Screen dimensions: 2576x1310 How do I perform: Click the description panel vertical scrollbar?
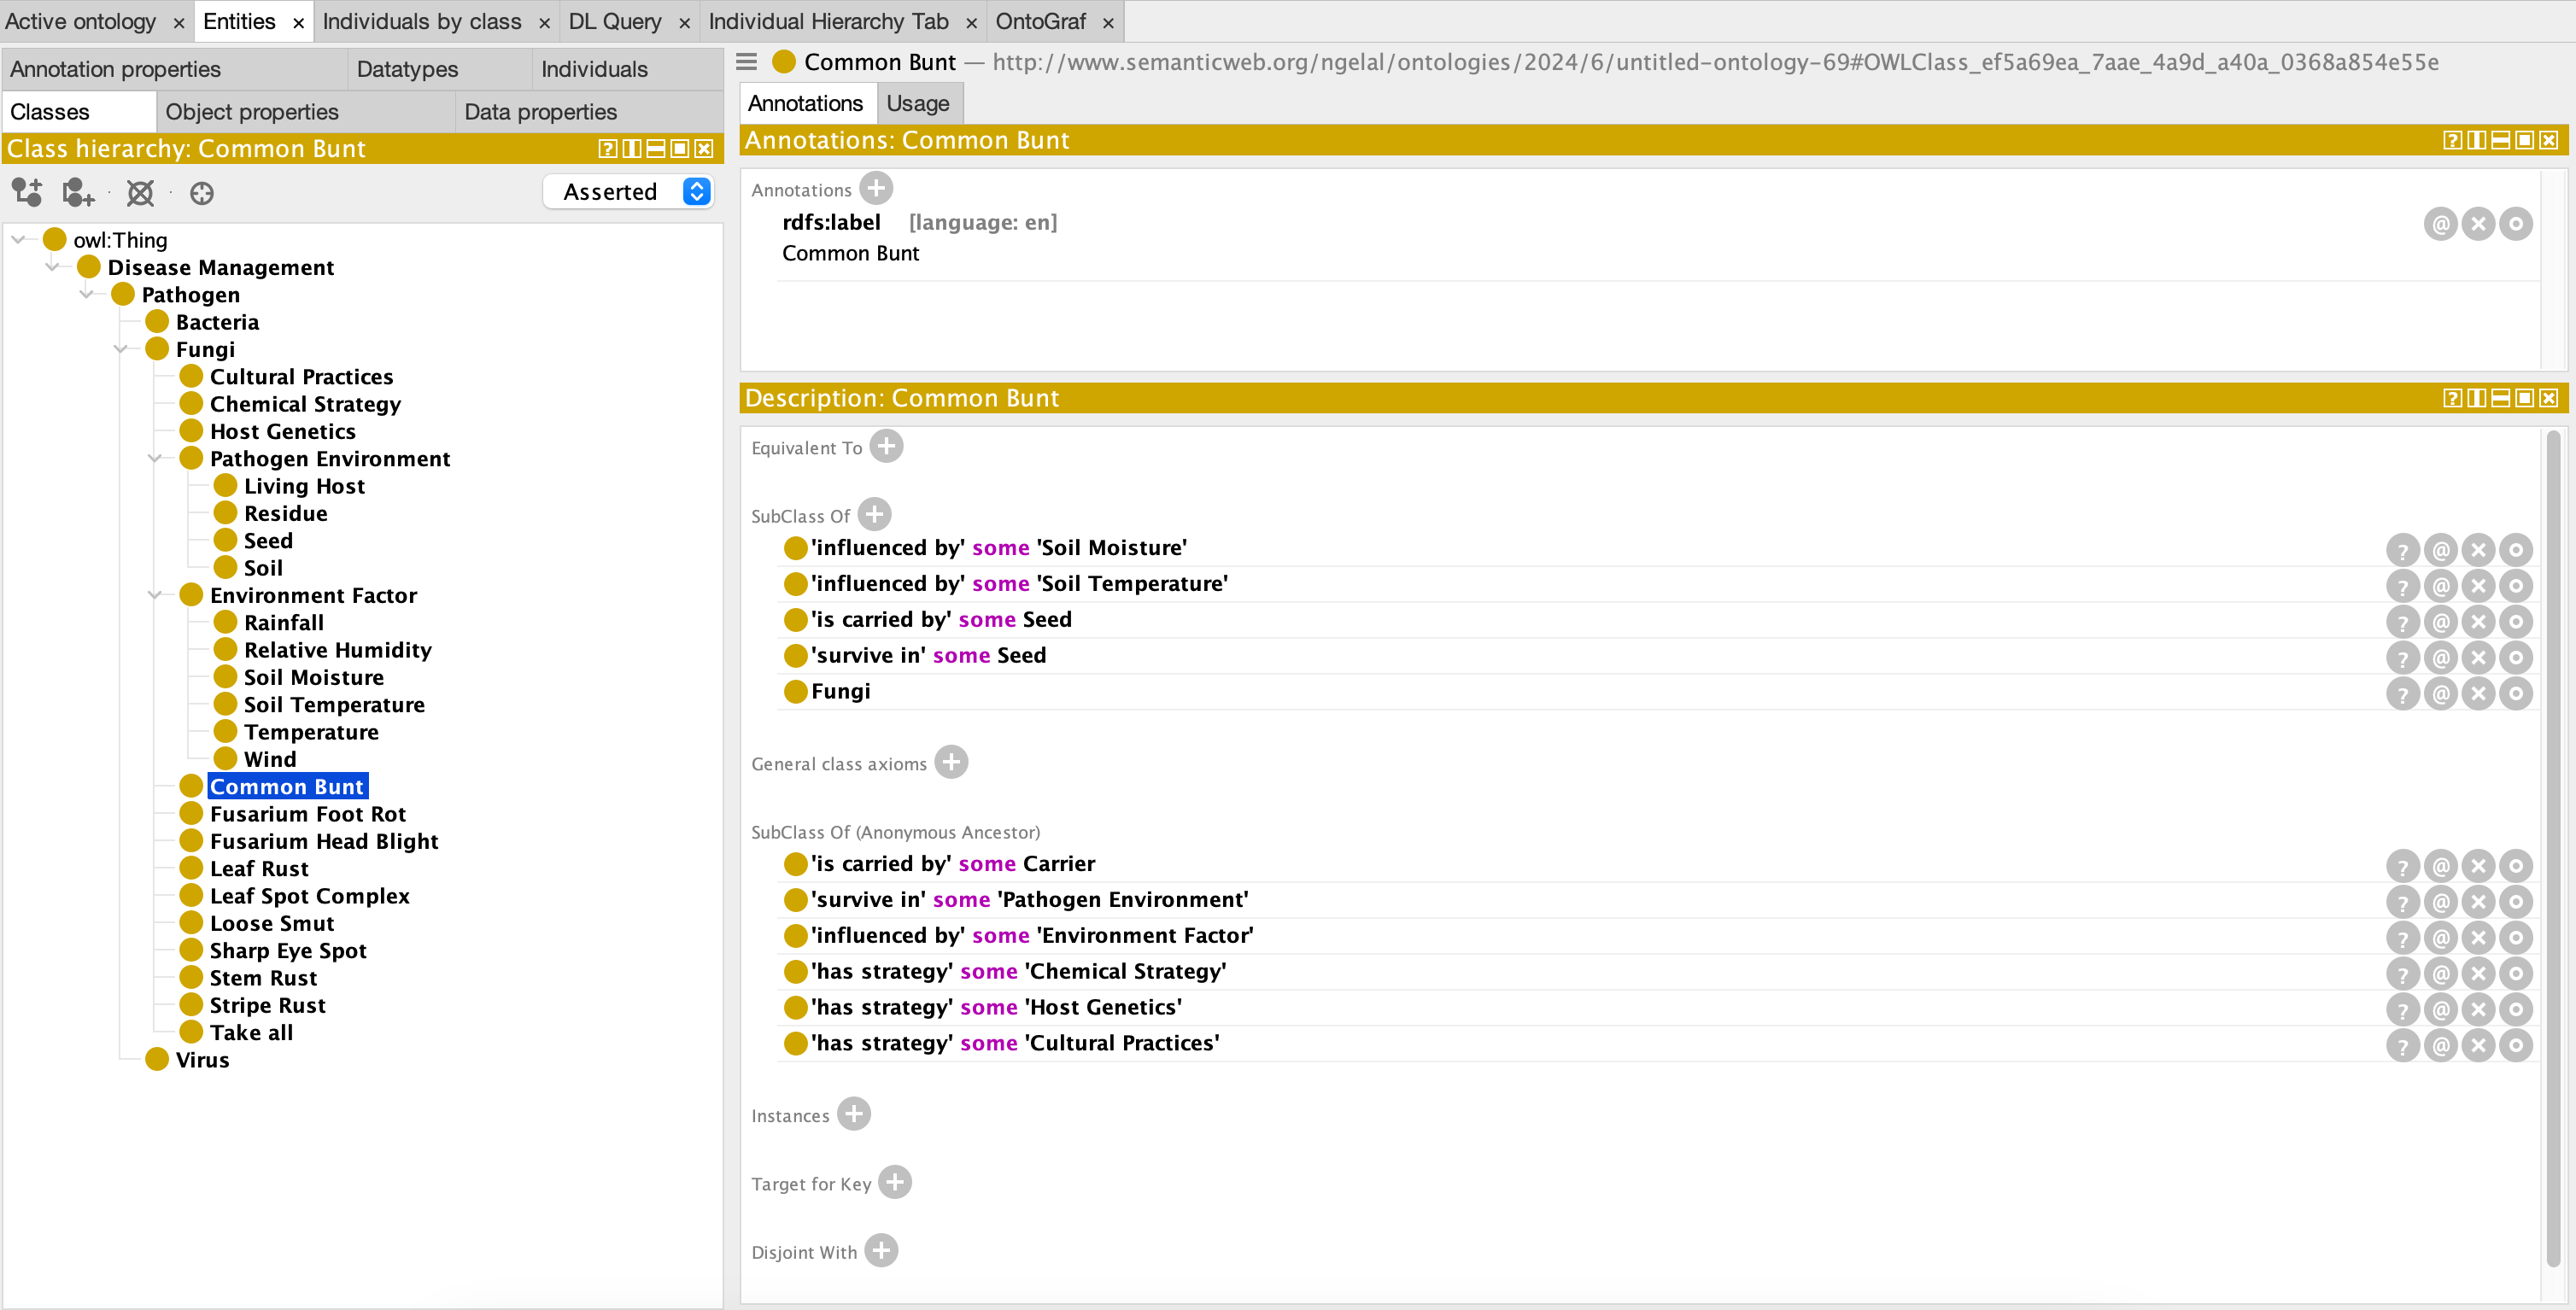pyautogui.click(x=2551, y=850)
